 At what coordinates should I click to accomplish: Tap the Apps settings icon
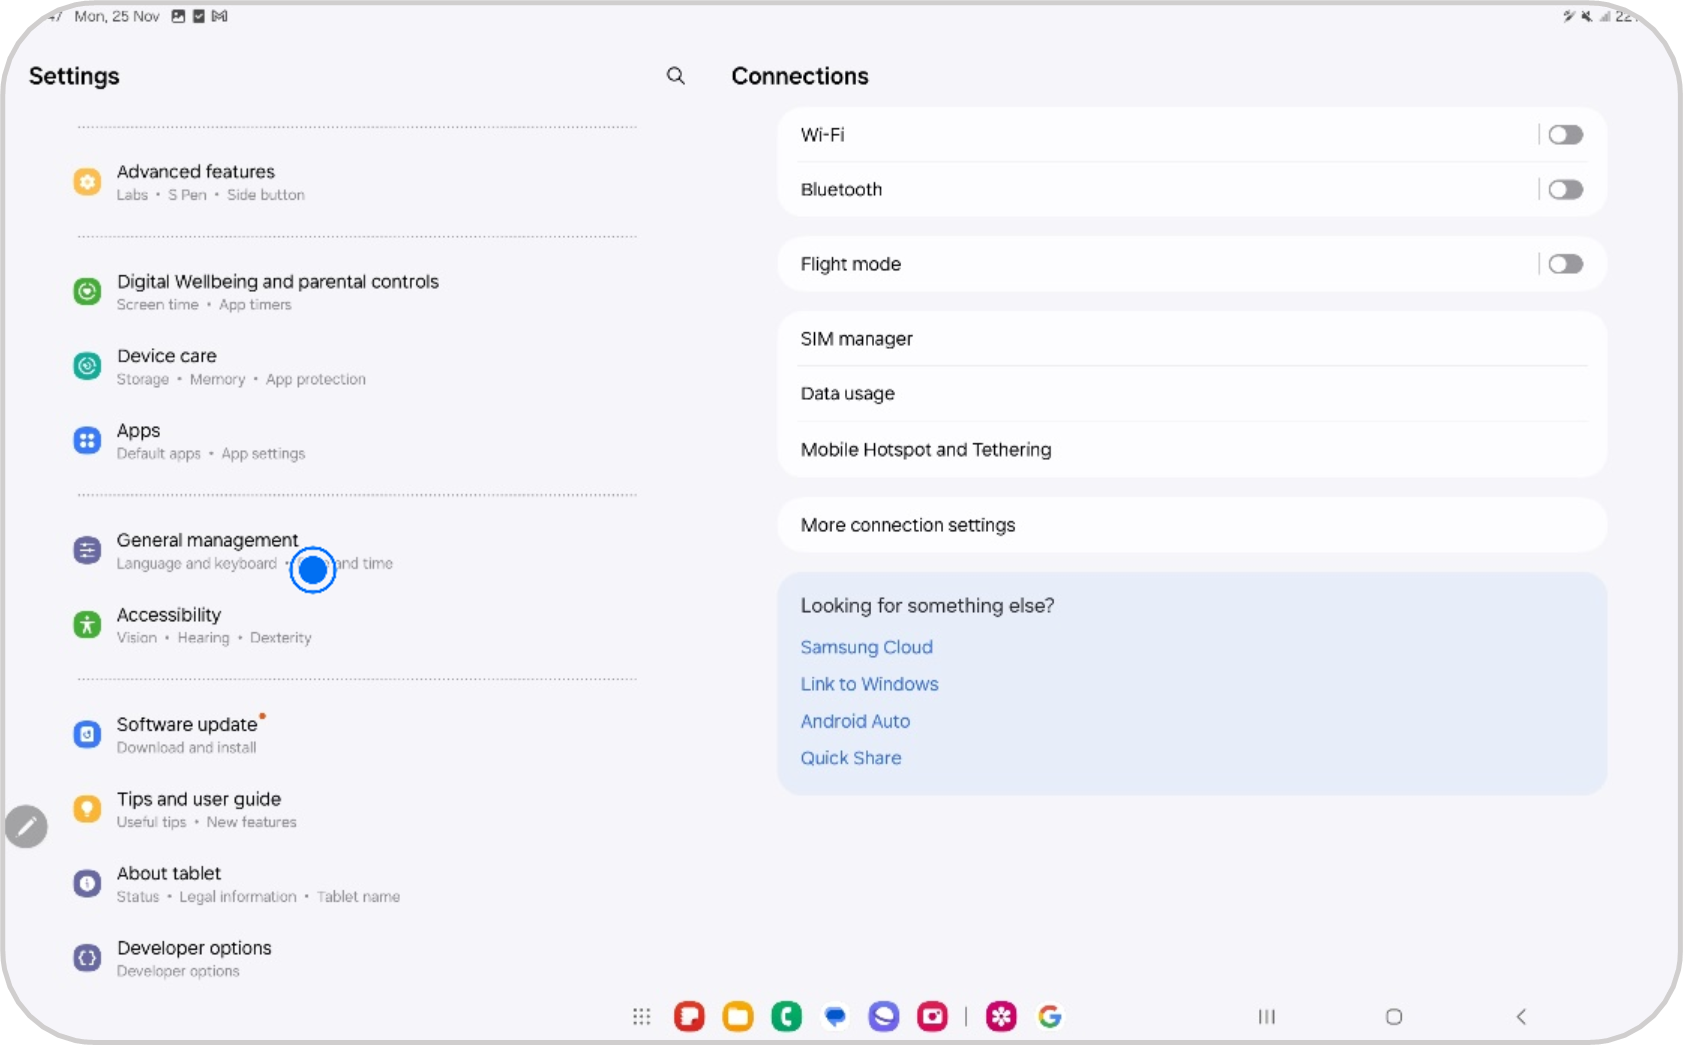[x=88, y=441]
